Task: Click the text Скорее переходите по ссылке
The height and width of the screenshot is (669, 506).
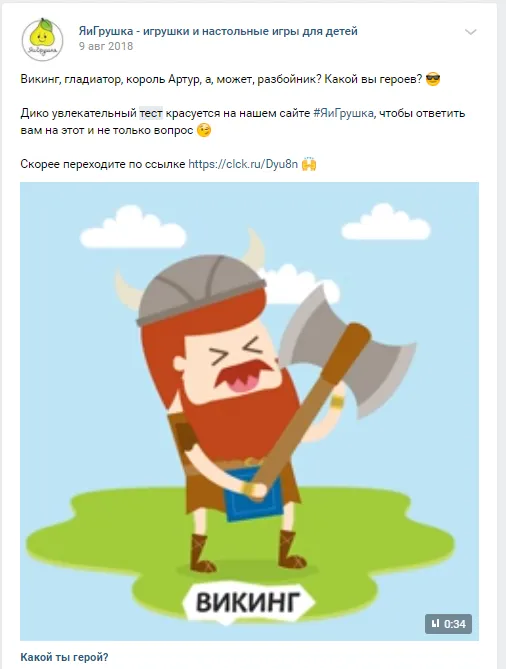Action: coord(103,164)
